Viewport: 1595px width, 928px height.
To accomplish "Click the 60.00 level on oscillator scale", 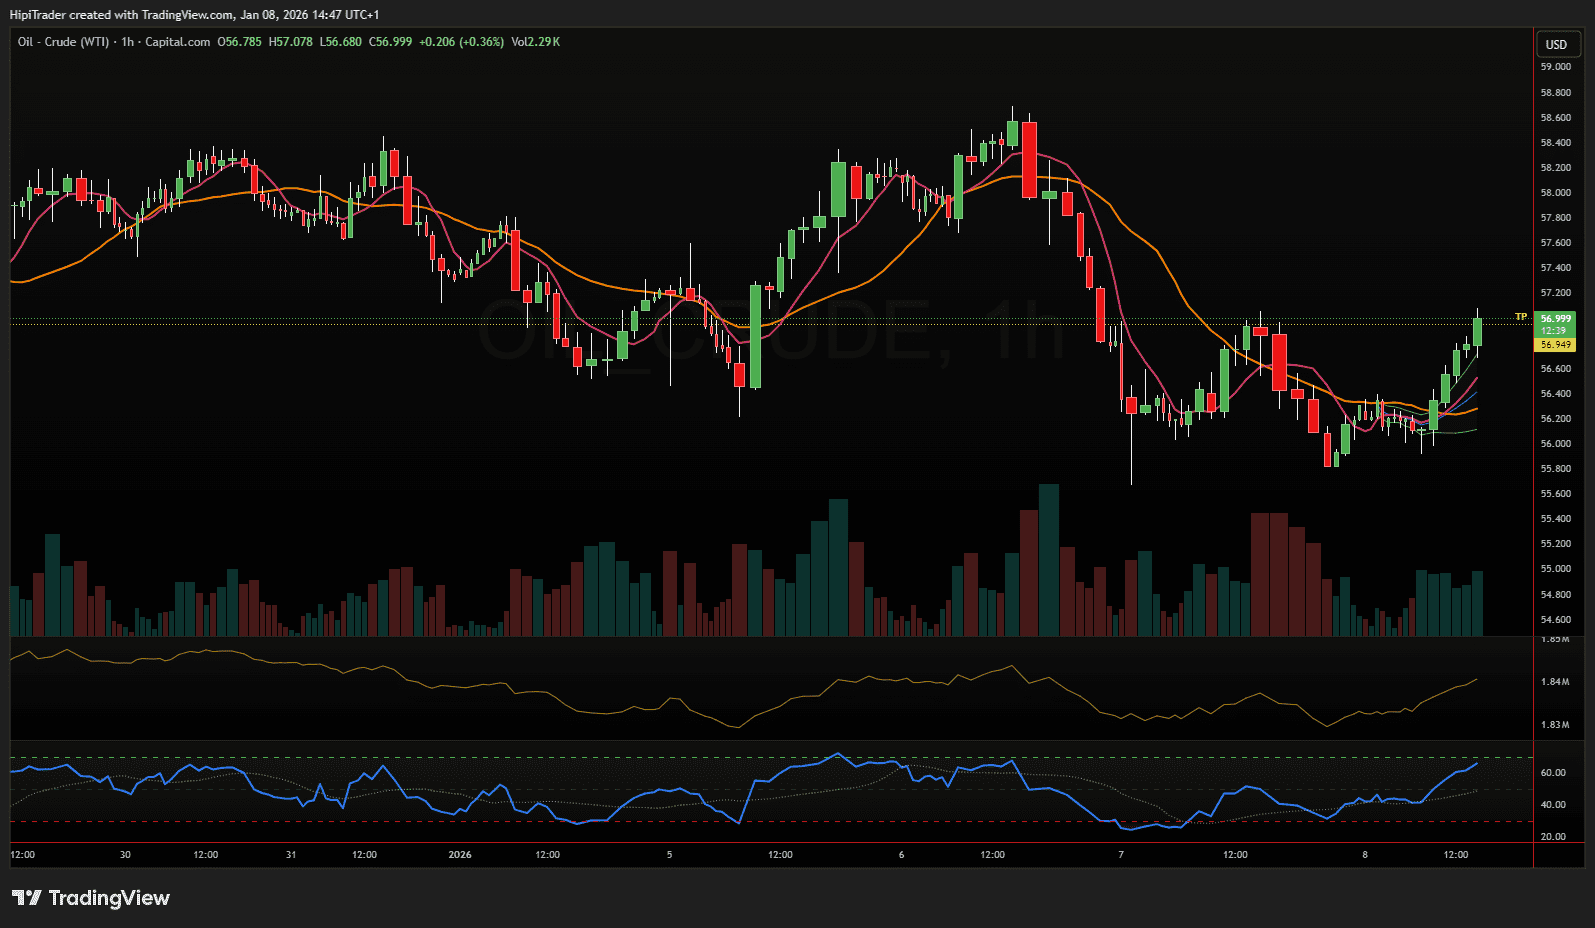I will 1553,773.
